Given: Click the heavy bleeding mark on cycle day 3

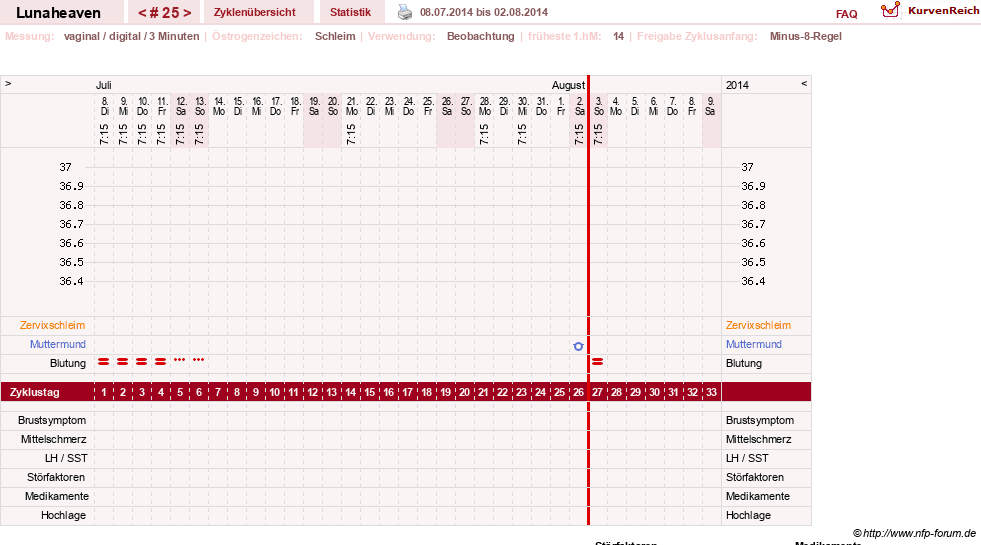Looking at the screenshot, I should (142, 362).
